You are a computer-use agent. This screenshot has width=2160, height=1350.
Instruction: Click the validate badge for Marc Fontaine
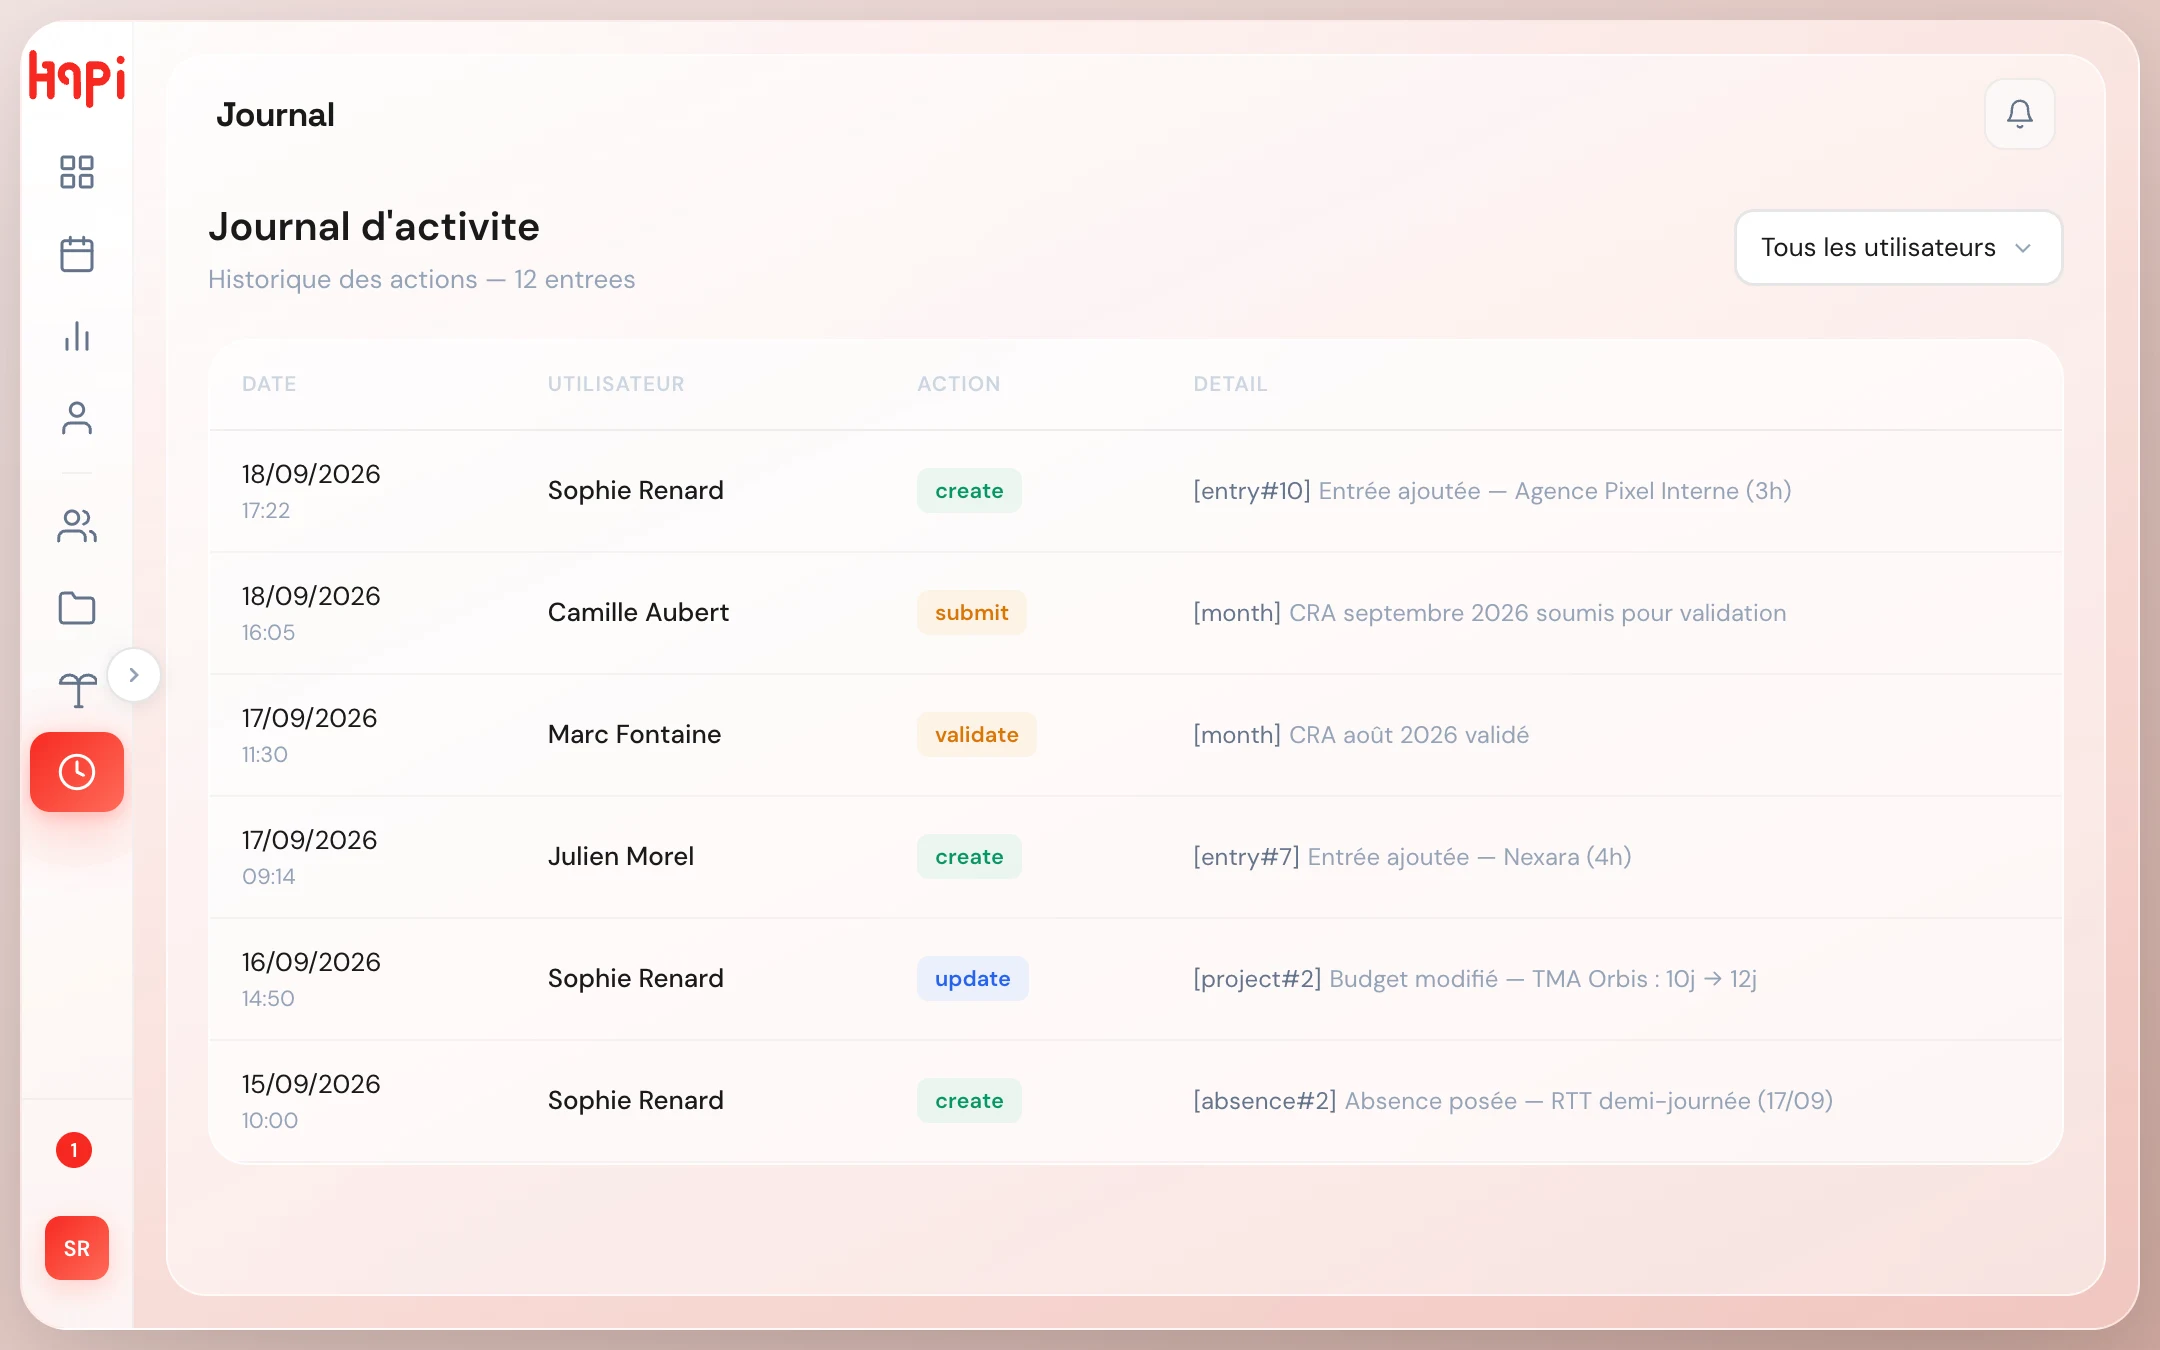[976, 735]
